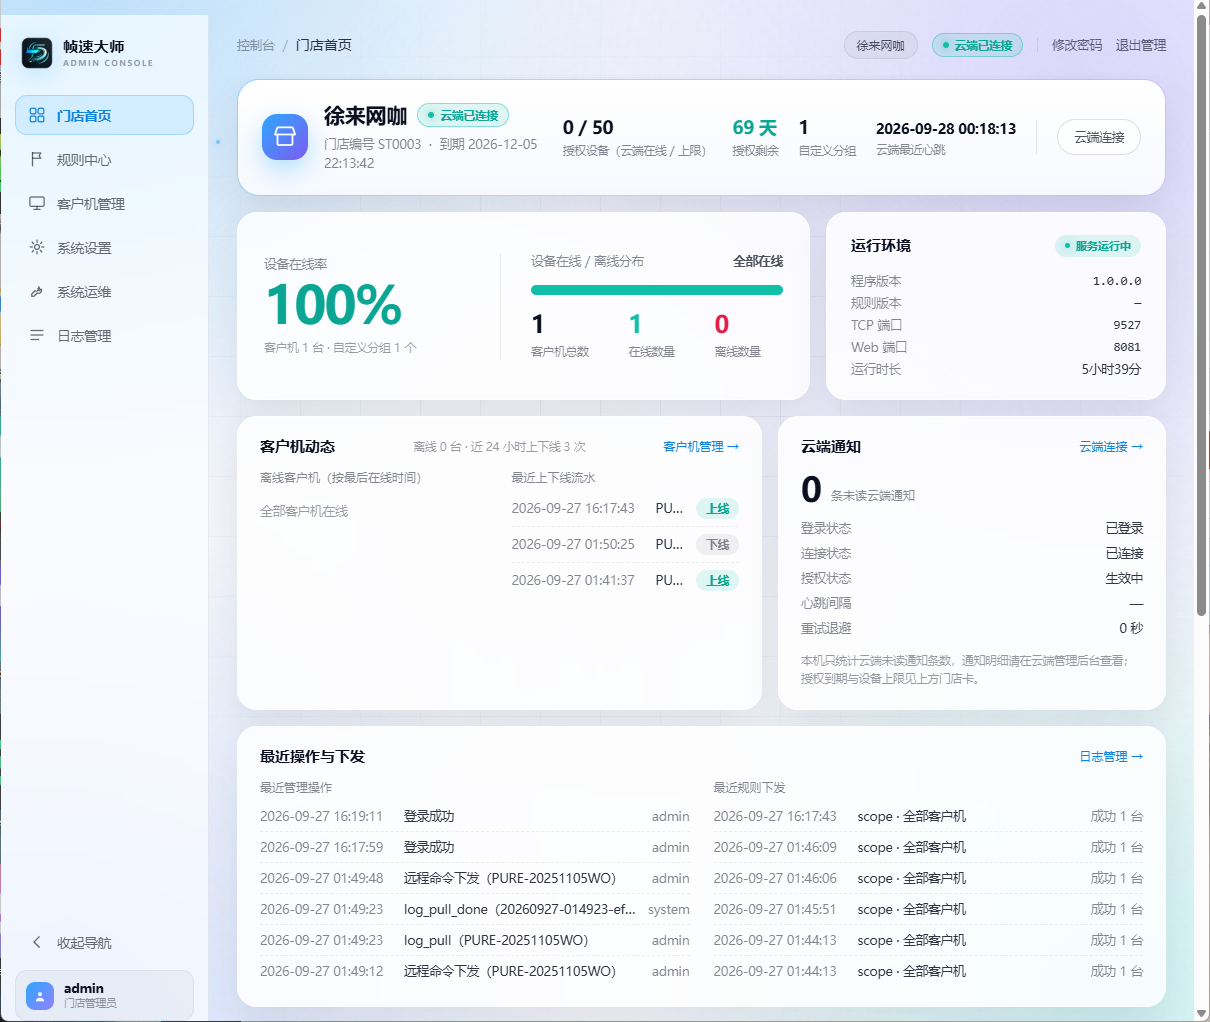This screenshot has width=1210, height=1022.
Task: Click the 系统运维 wrench icon
Action: click(37, 291)
